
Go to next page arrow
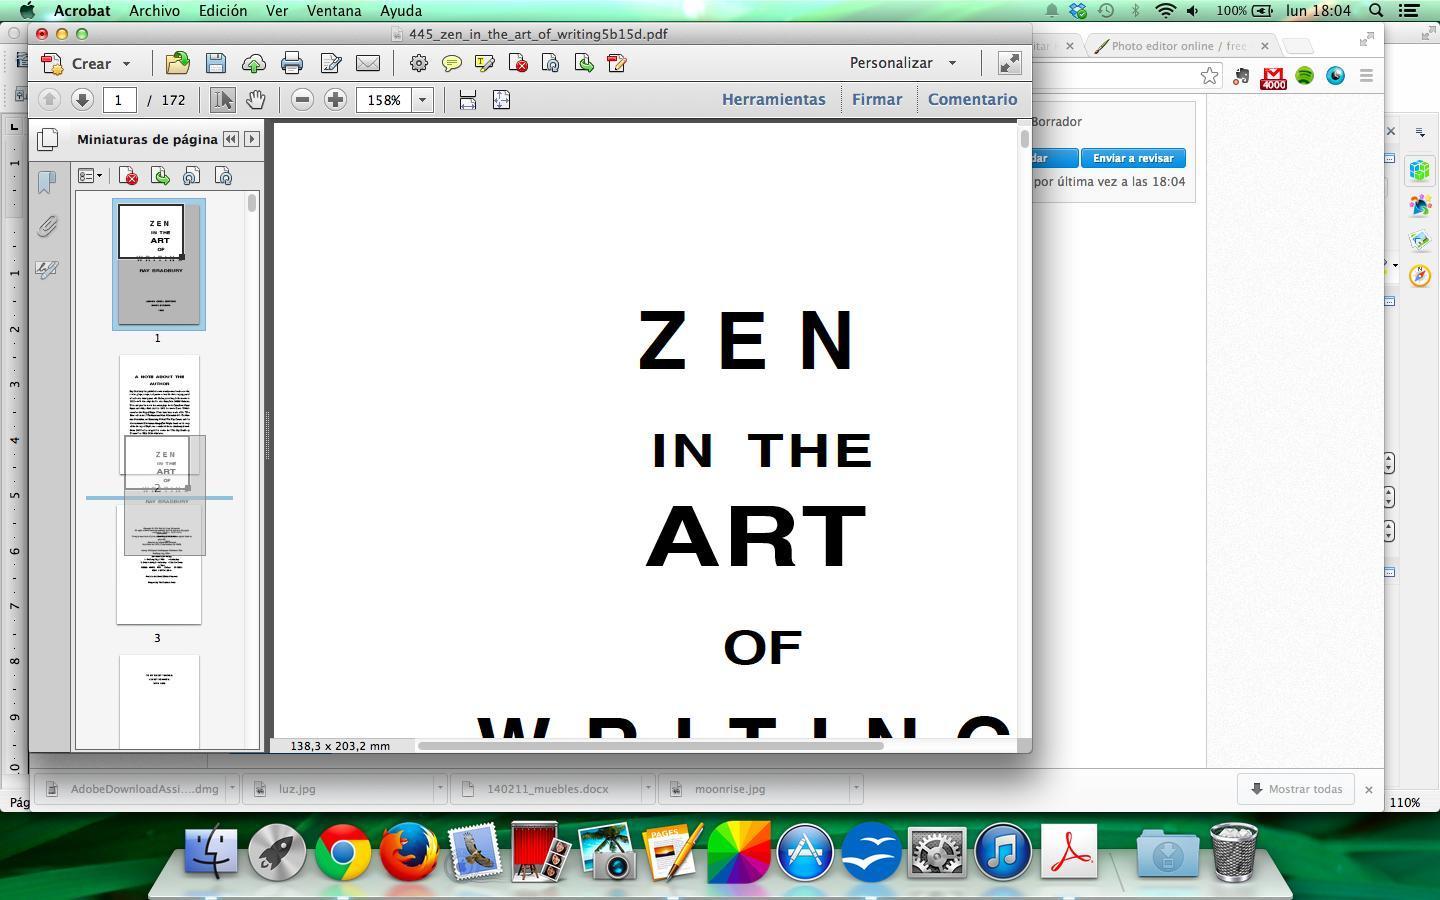(x=82, y=100)
